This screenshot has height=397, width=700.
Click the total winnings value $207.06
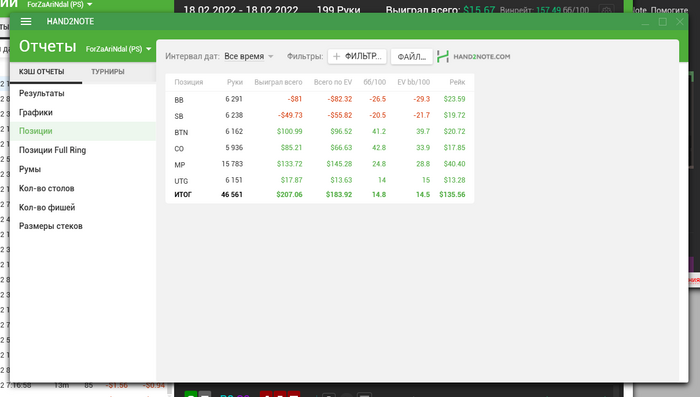[x=289, y=195]
